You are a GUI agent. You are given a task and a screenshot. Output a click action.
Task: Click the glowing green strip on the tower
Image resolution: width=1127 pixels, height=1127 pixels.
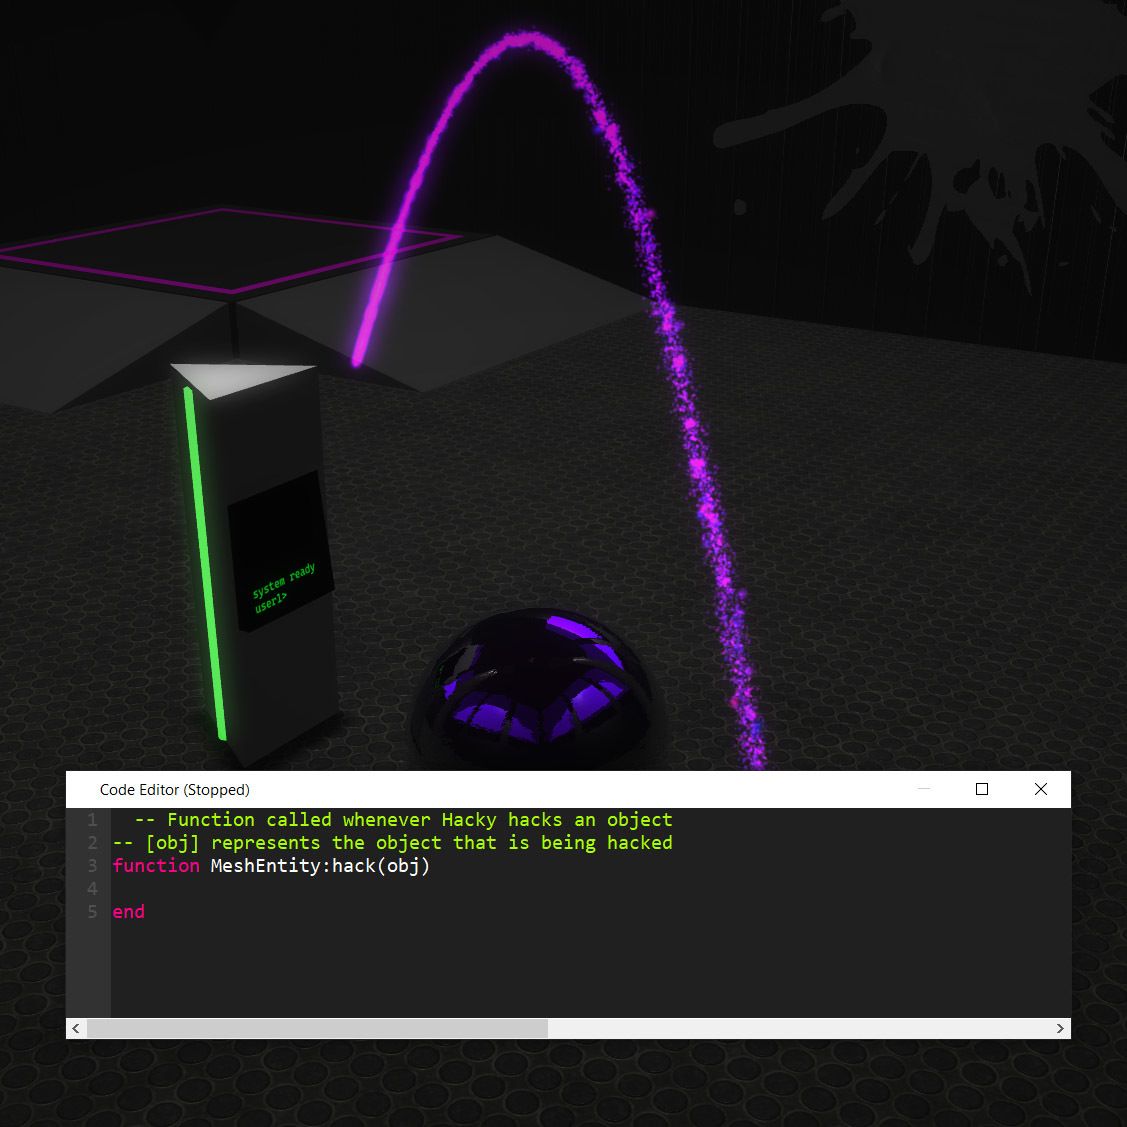point(205,564)
